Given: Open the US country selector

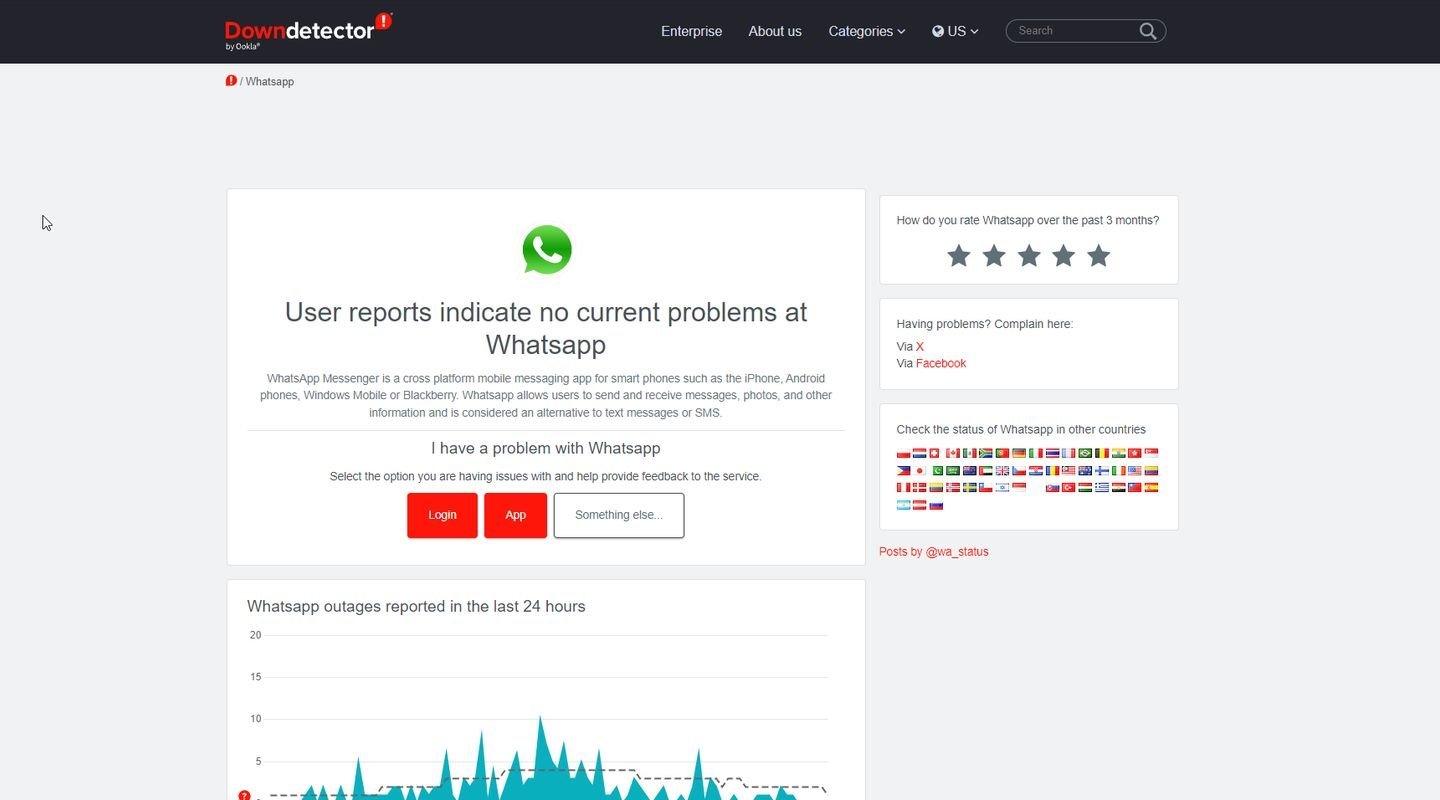Looking at the screenshot, I should [x=955, y=31].
